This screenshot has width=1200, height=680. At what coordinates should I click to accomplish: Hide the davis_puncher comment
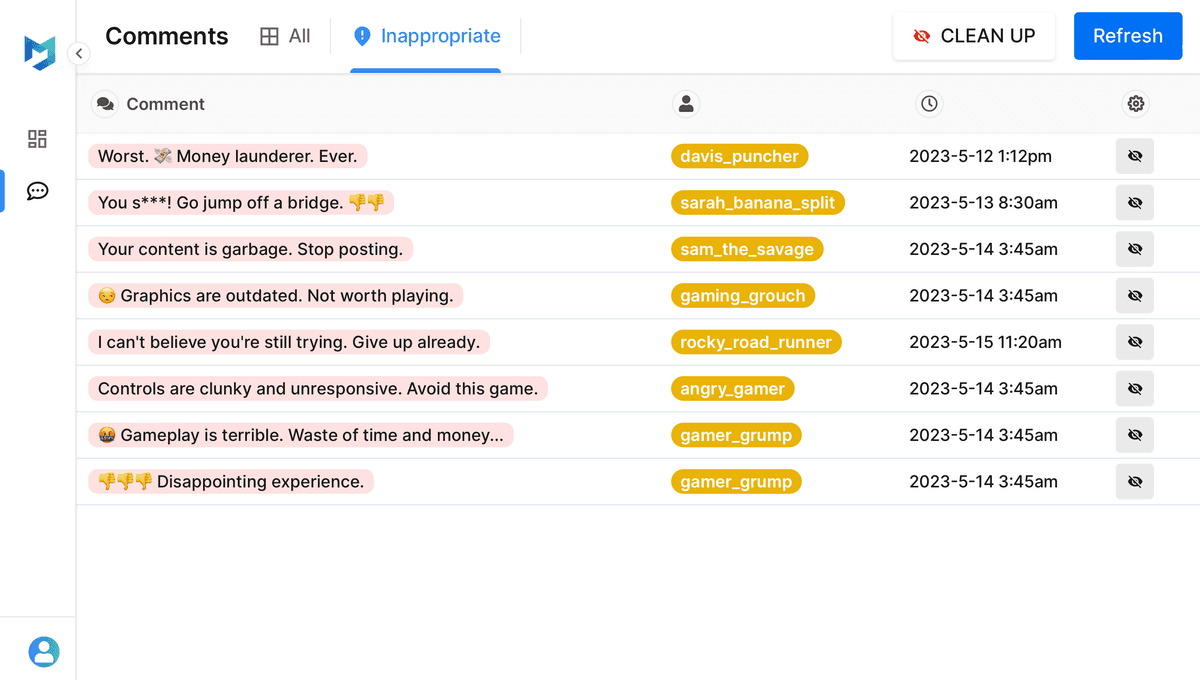coord(1134,156)
